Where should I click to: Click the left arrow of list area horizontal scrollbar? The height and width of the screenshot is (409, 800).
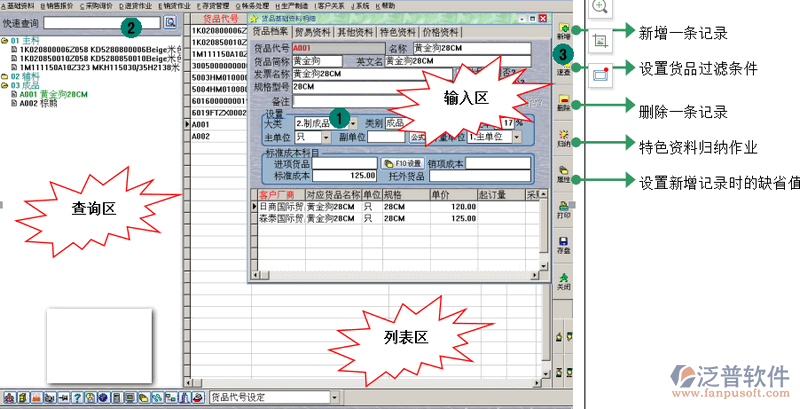[188, 382]
